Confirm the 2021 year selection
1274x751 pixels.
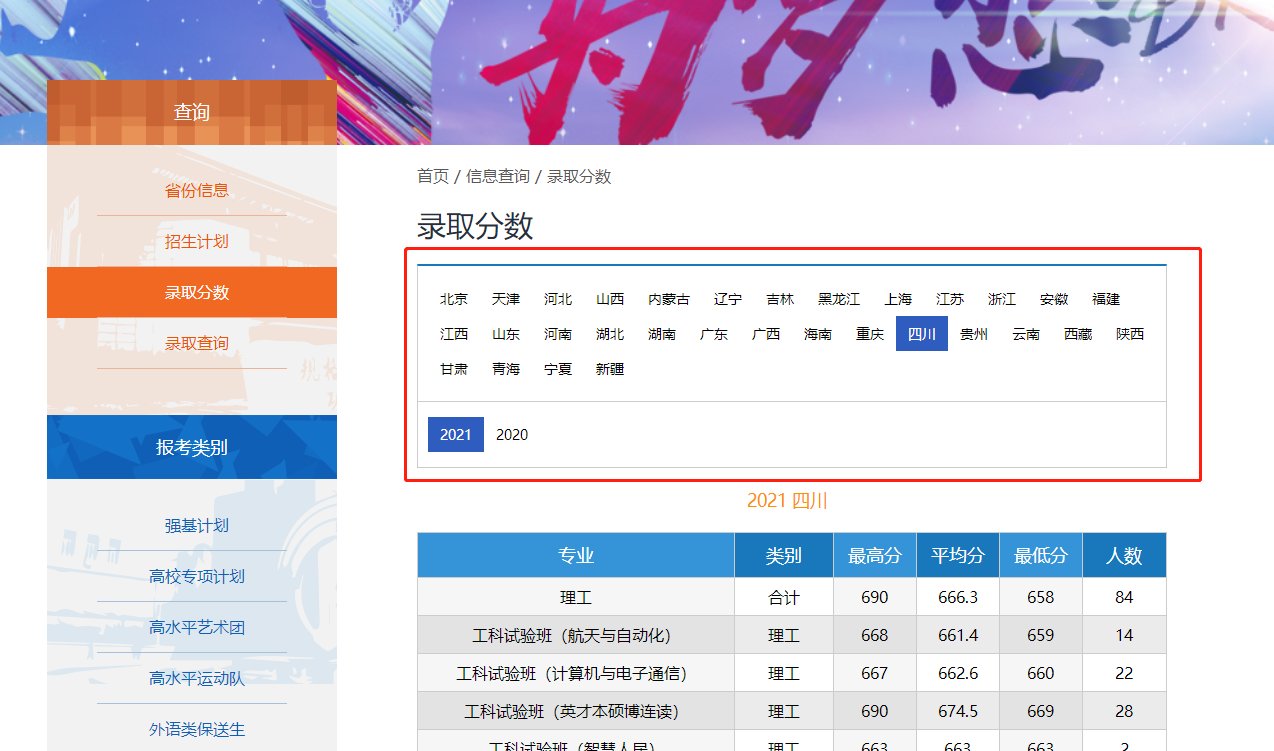pyautogui.click(x=455, y=434)
